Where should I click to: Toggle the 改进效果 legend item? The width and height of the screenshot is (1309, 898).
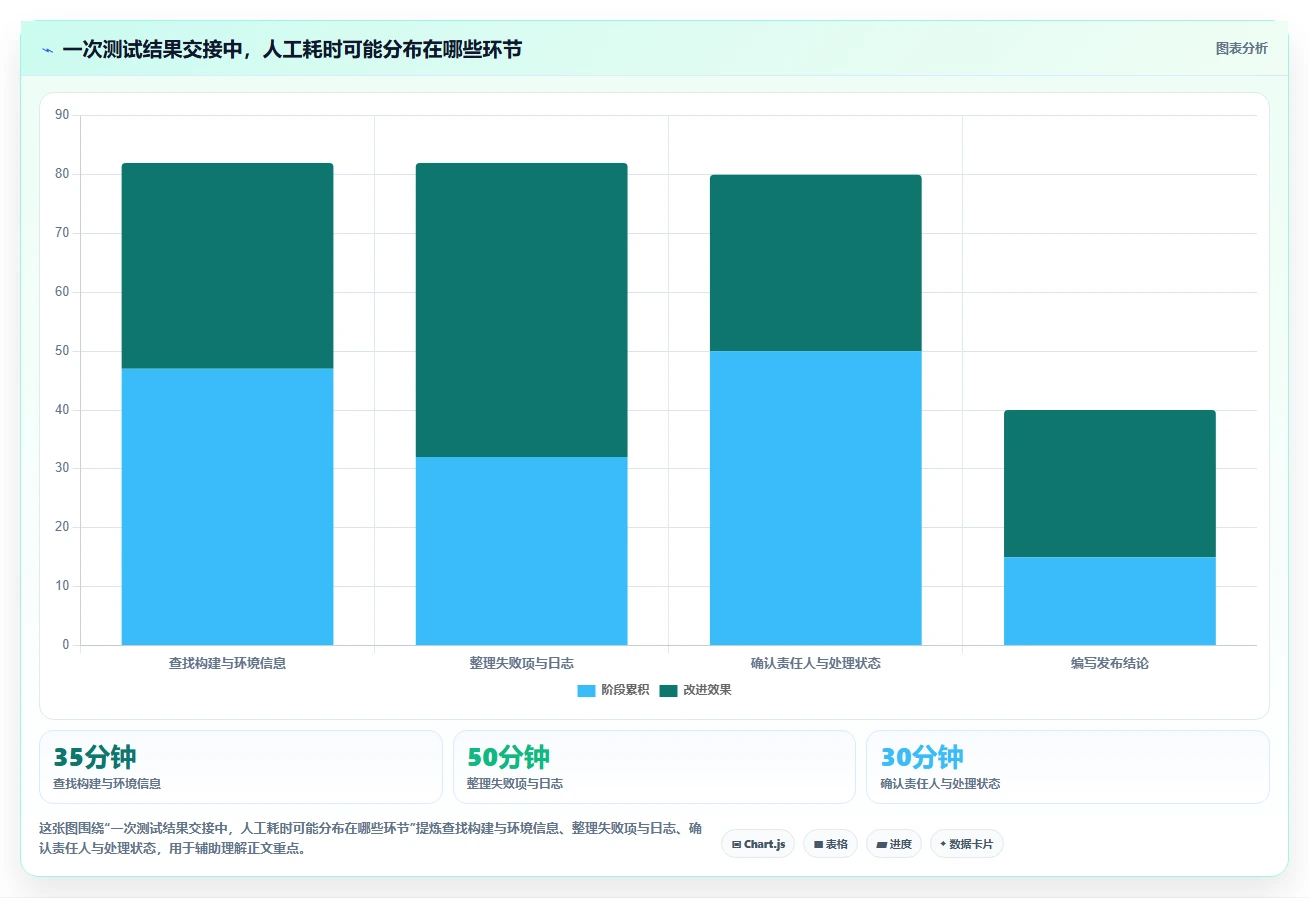click(695, 690)
